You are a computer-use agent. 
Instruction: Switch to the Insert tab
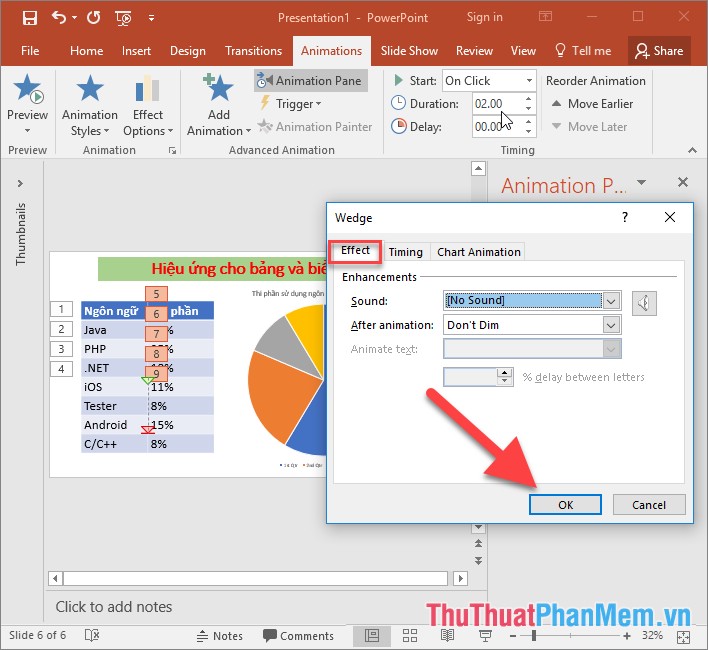click(x=136, y=51)
